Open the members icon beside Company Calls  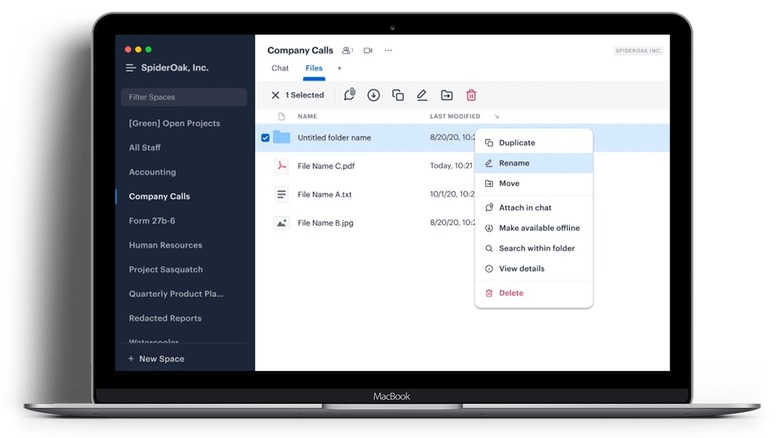(x=347, y=50)
